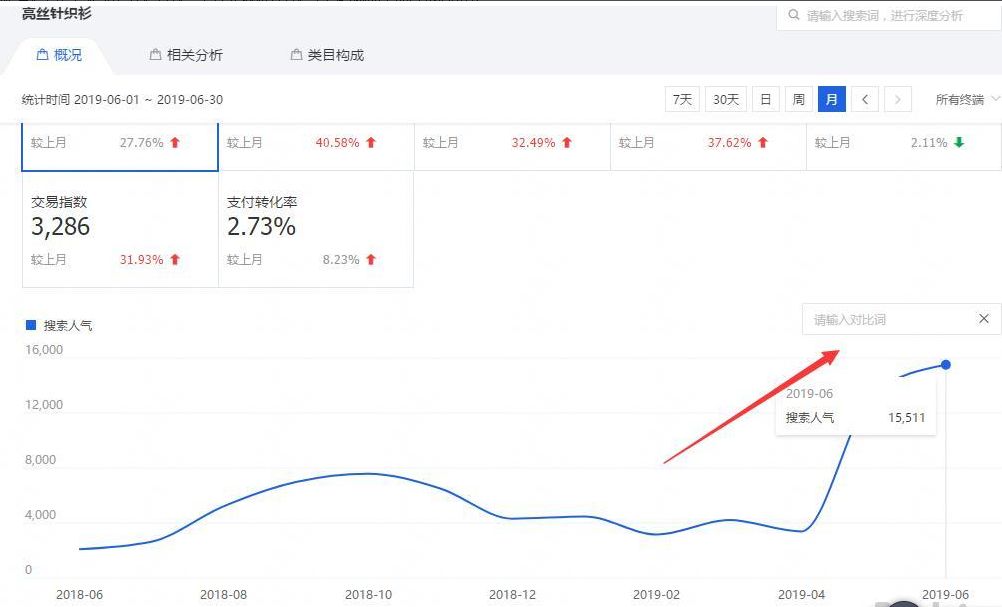Screen dimensions: 1002x607
Task: Switch to 周 weekly view
Action: click(x=797, y=99)
